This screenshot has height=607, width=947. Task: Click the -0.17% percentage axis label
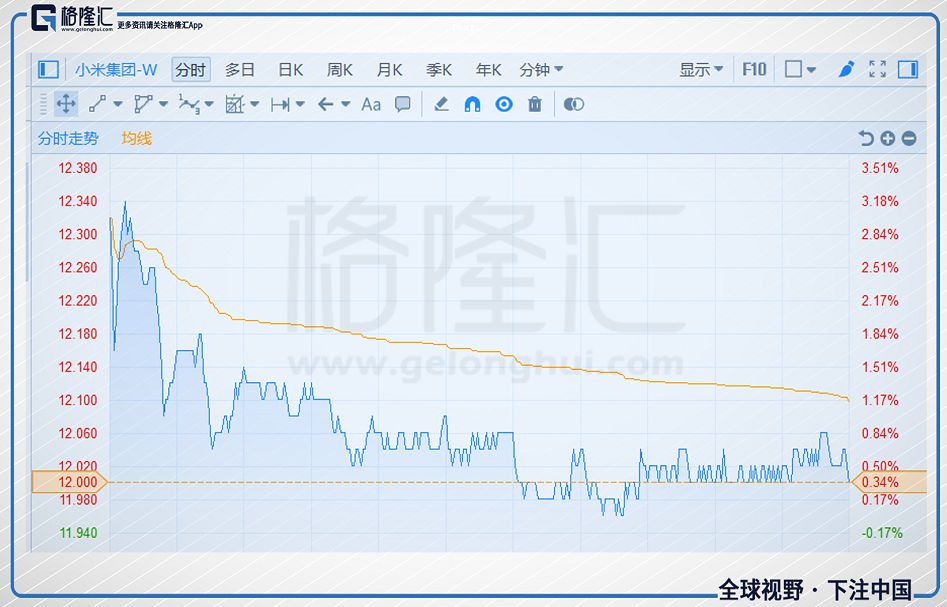point(882,533)
